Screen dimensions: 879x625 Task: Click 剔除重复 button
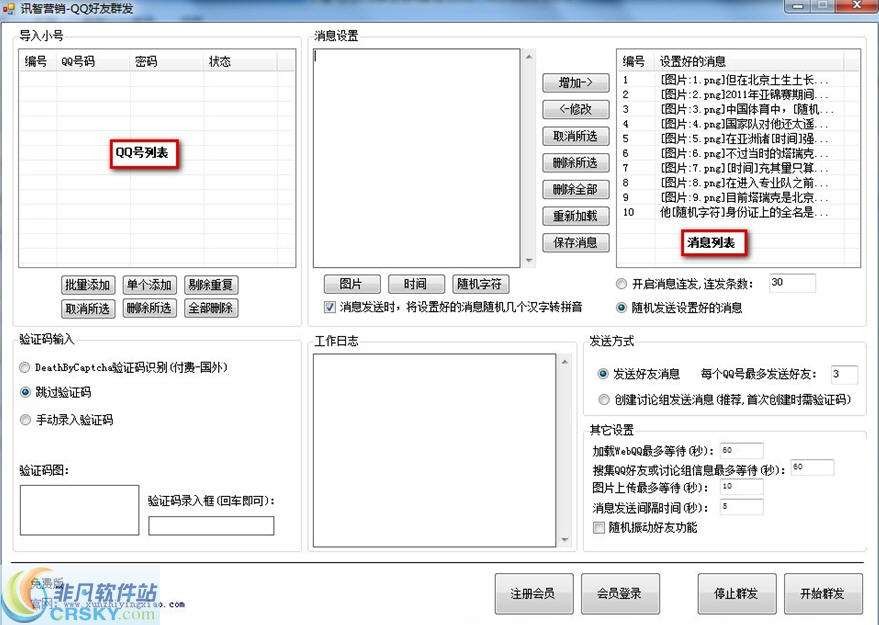211,284
